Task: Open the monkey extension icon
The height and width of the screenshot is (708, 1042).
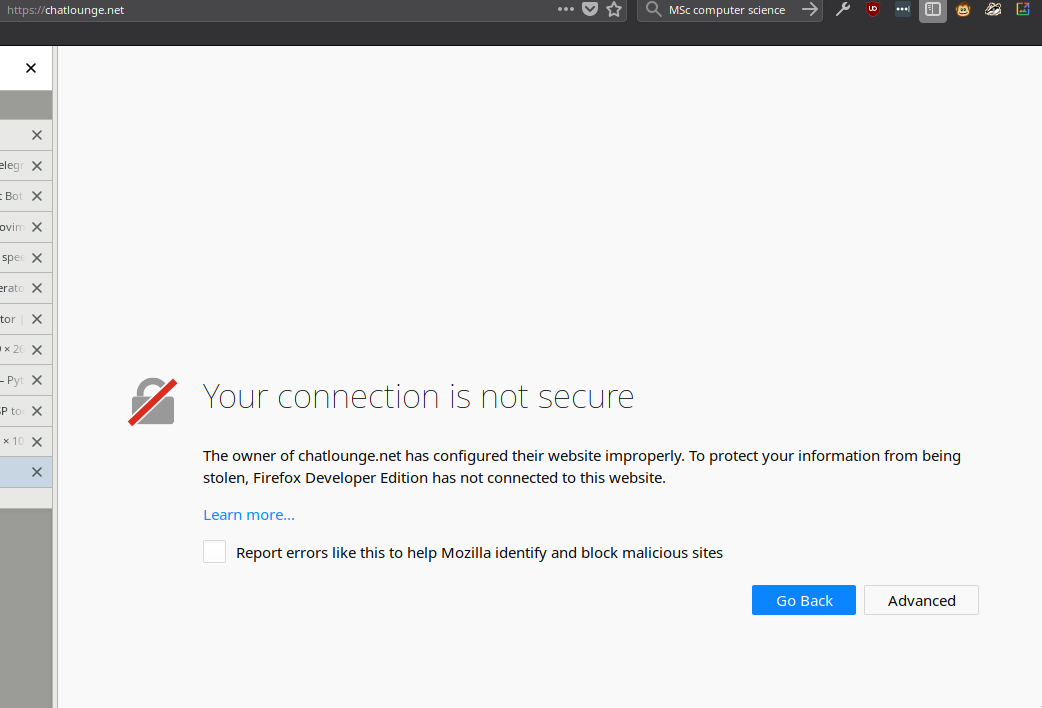Action: (963, 10)
